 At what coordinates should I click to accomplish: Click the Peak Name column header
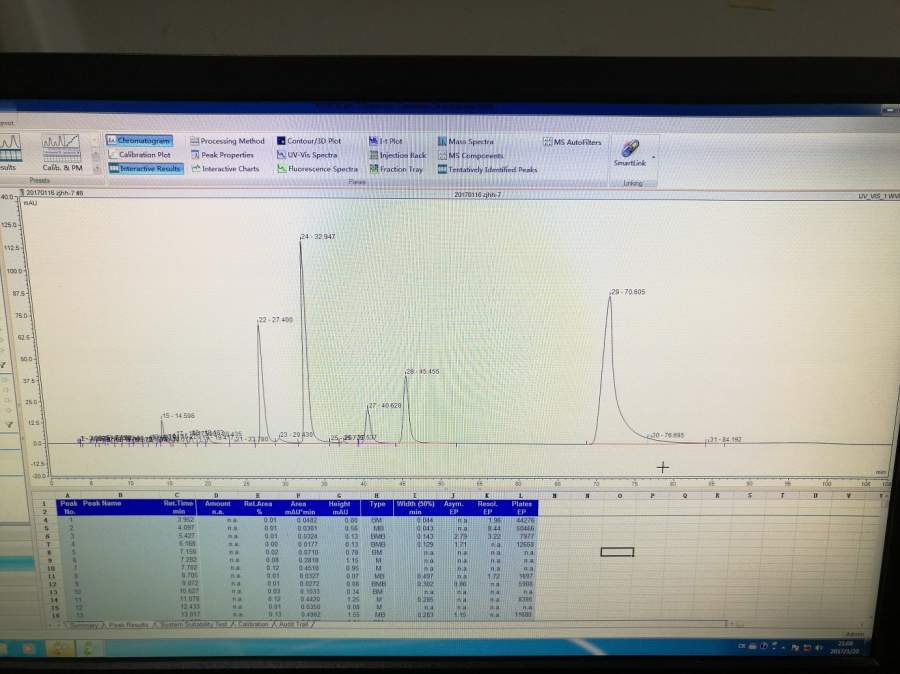tap(102, 503)
